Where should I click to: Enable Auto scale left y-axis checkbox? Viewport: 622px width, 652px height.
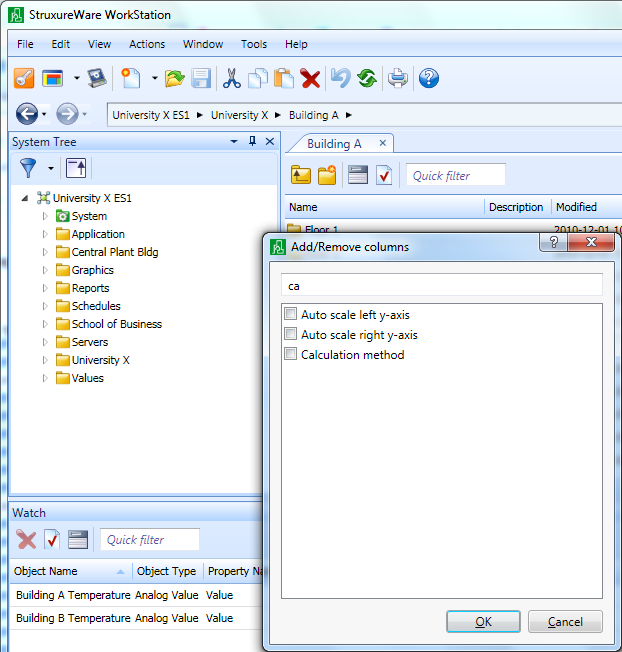click(x=291, y=315)
